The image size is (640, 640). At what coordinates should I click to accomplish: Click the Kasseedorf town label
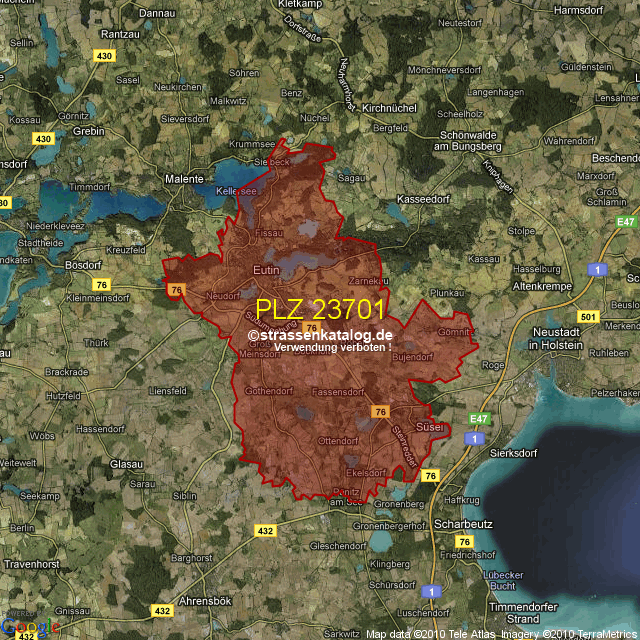pos(424,199)
